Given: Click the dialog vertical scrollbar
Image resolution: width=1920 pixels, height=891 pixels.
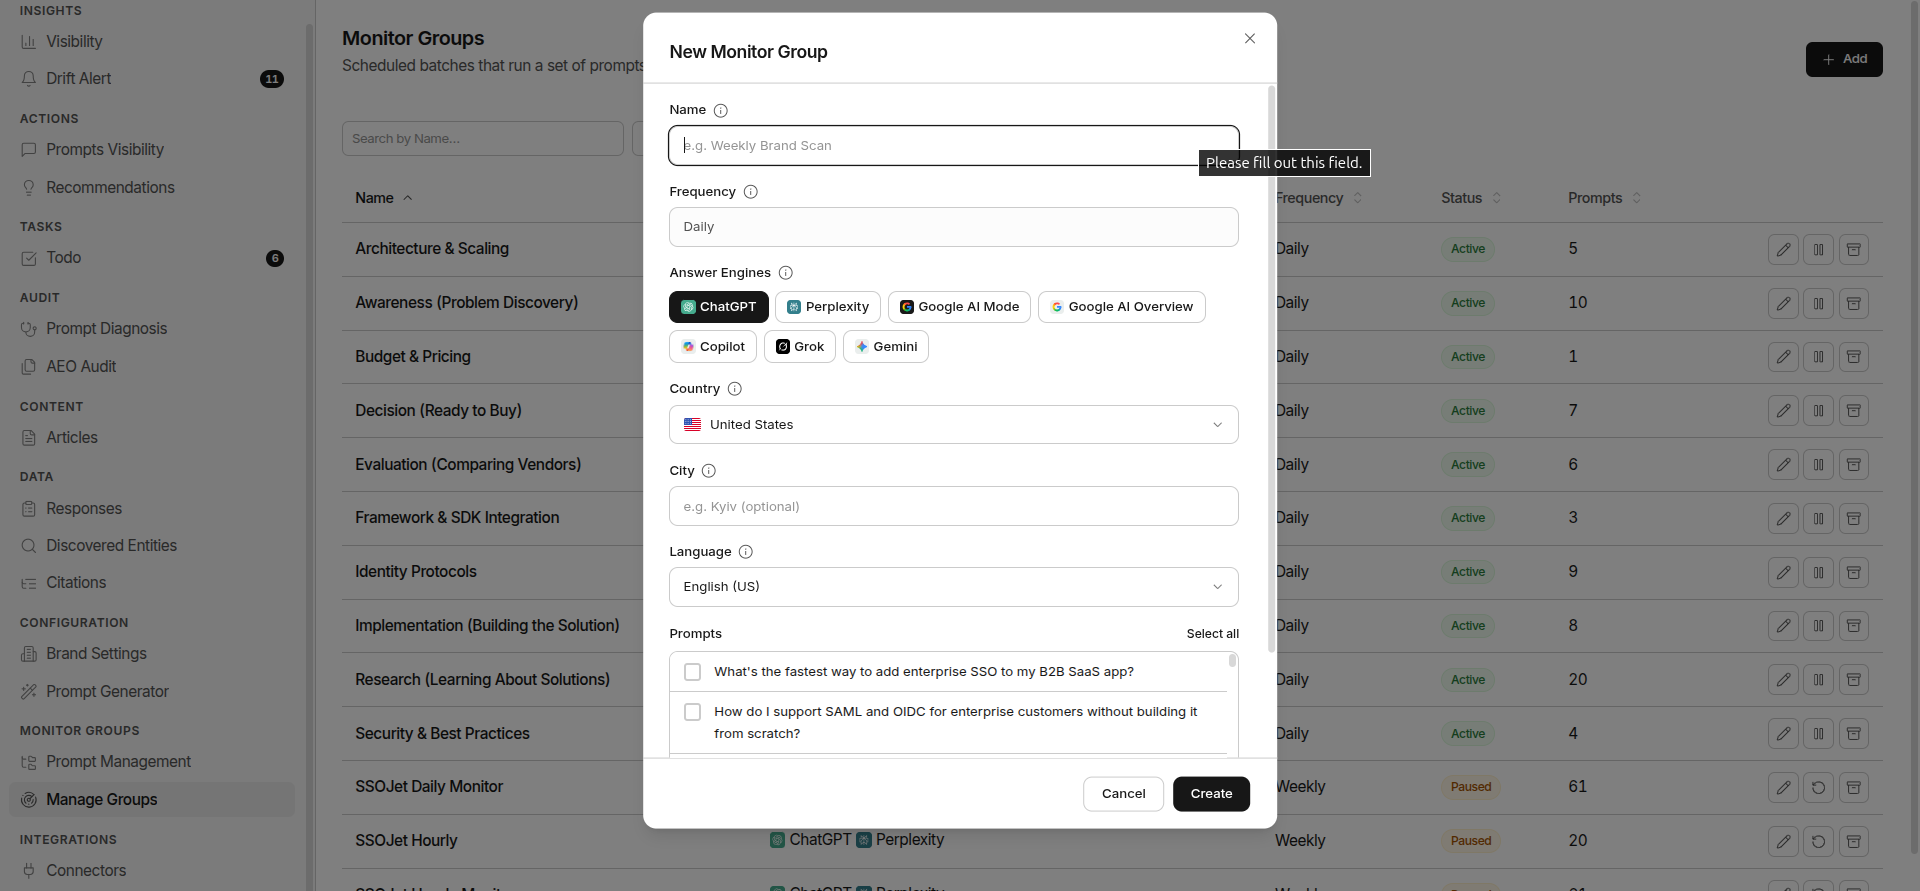Looking at the screenshot, I should pyautogui.click(x=1271, y=370).
